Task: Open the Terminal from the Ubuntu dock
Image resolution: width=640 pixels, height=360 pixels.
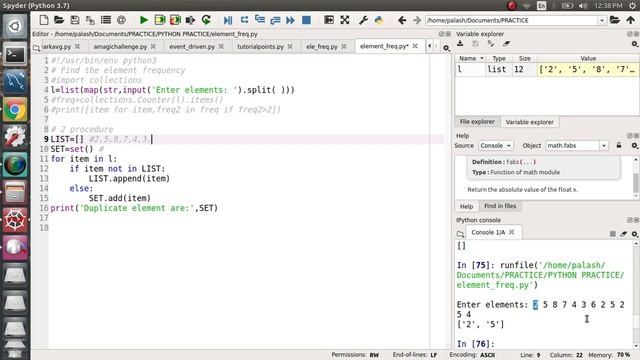Action: pyautogui.click(x=15, y=54)
